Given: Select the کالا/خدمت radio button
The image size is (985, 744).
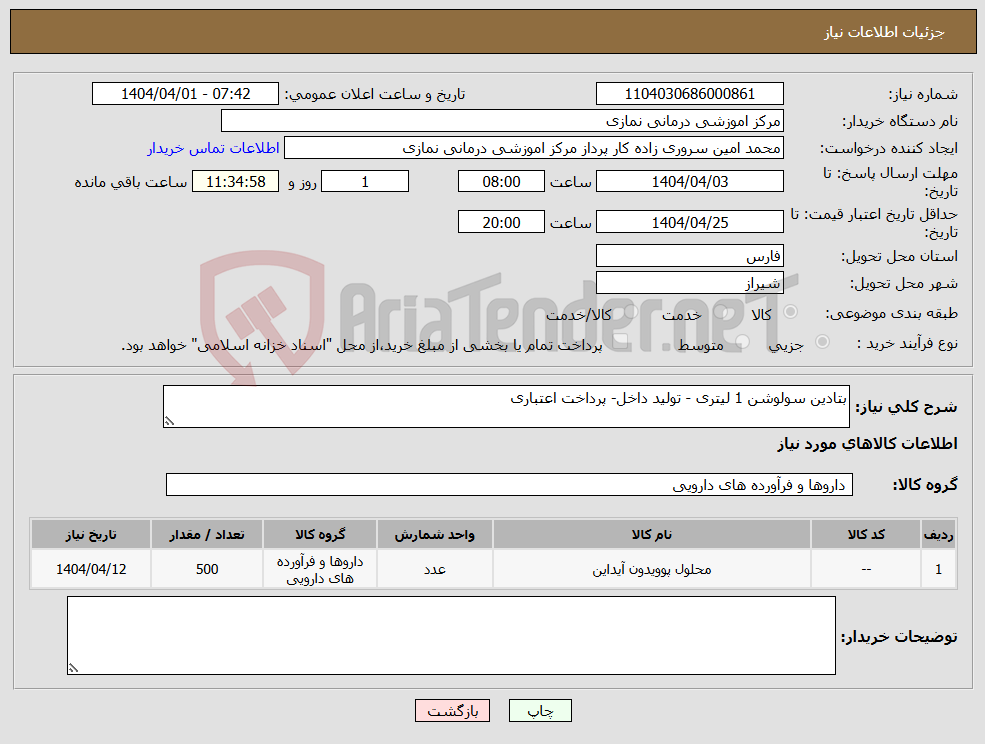Looking at the screenshot, I should [x=631, y=312].
